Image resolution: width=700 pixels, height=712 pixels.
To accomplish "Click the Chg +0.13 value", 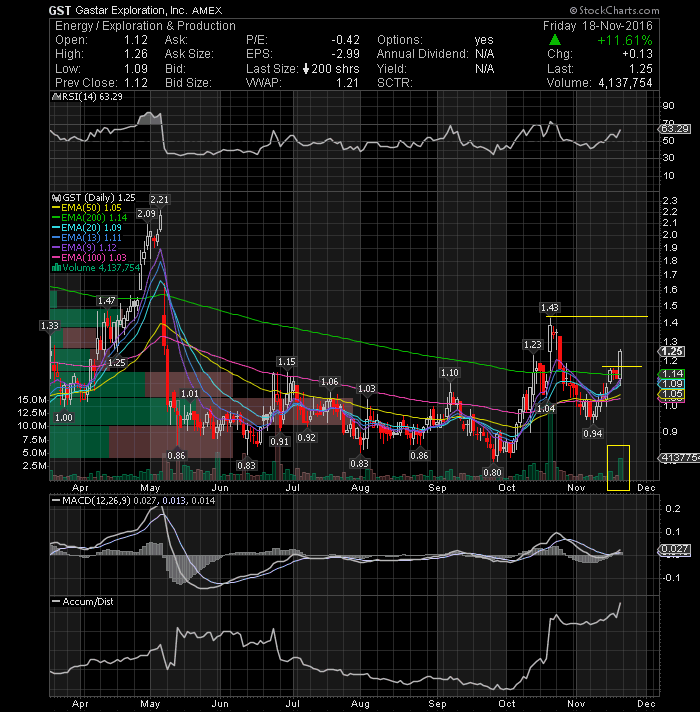I will (x=637, y=54).
